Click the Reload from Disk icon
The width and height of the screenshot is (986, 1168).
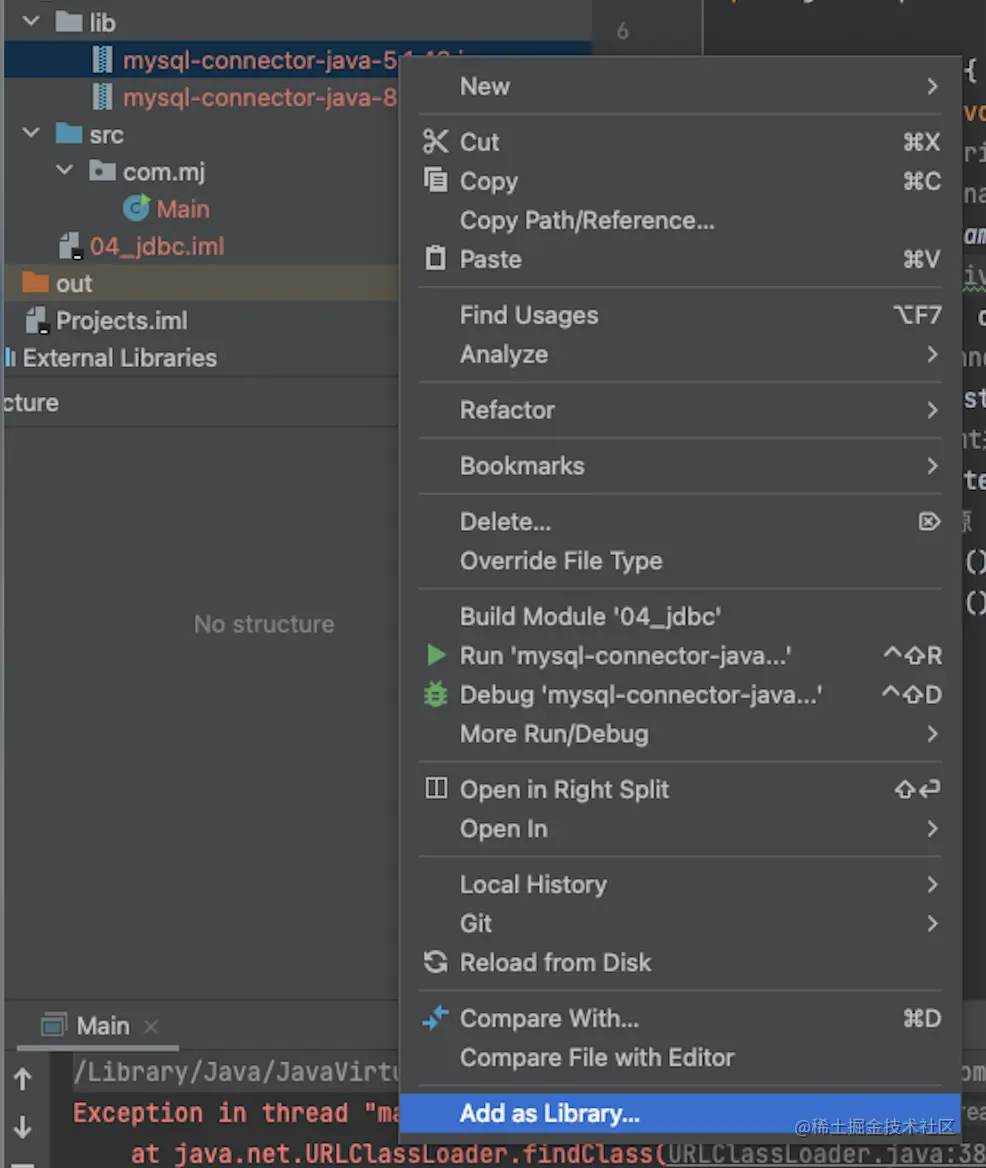[435, 963]
